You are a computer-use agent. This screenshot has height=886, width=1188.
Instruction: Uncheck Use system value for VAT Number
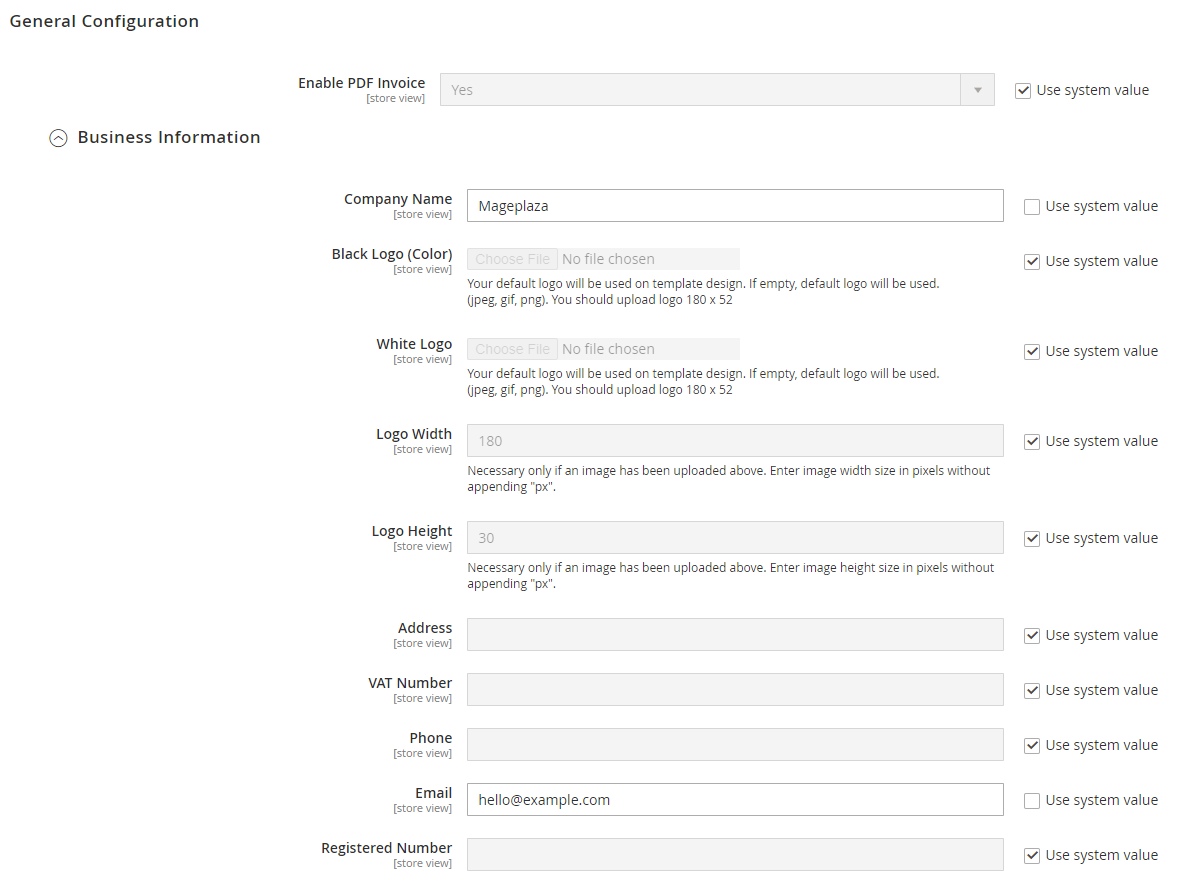pos(1032,691)
